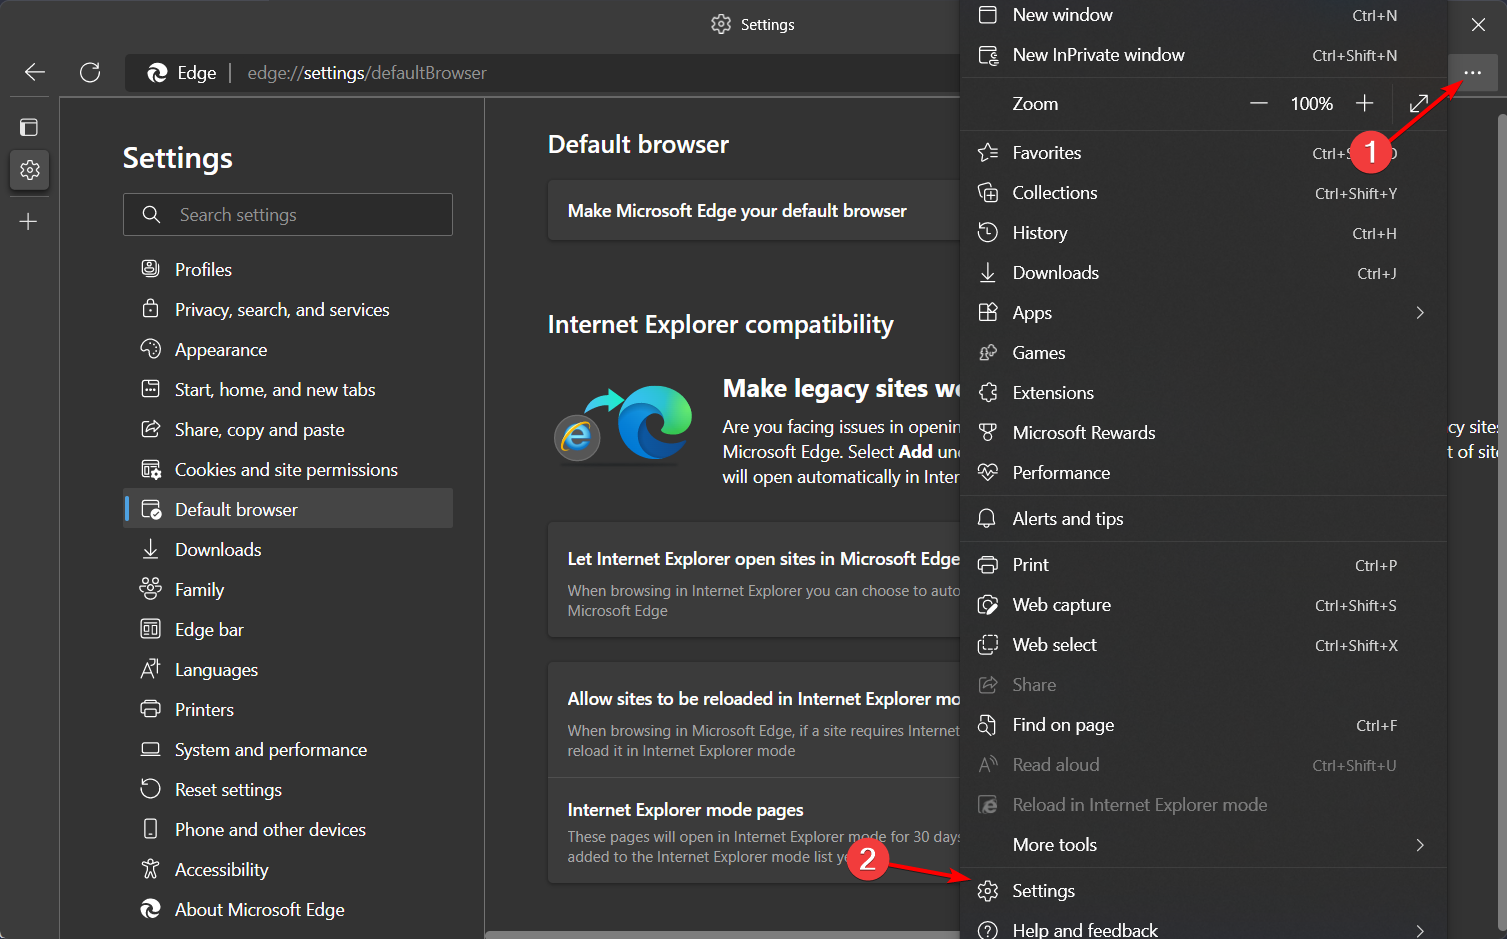Enter full screen via the diagonal arrows icon
Image resolution: width=1507 pixels, height=939 pixels.
(x=1419, y=103)
